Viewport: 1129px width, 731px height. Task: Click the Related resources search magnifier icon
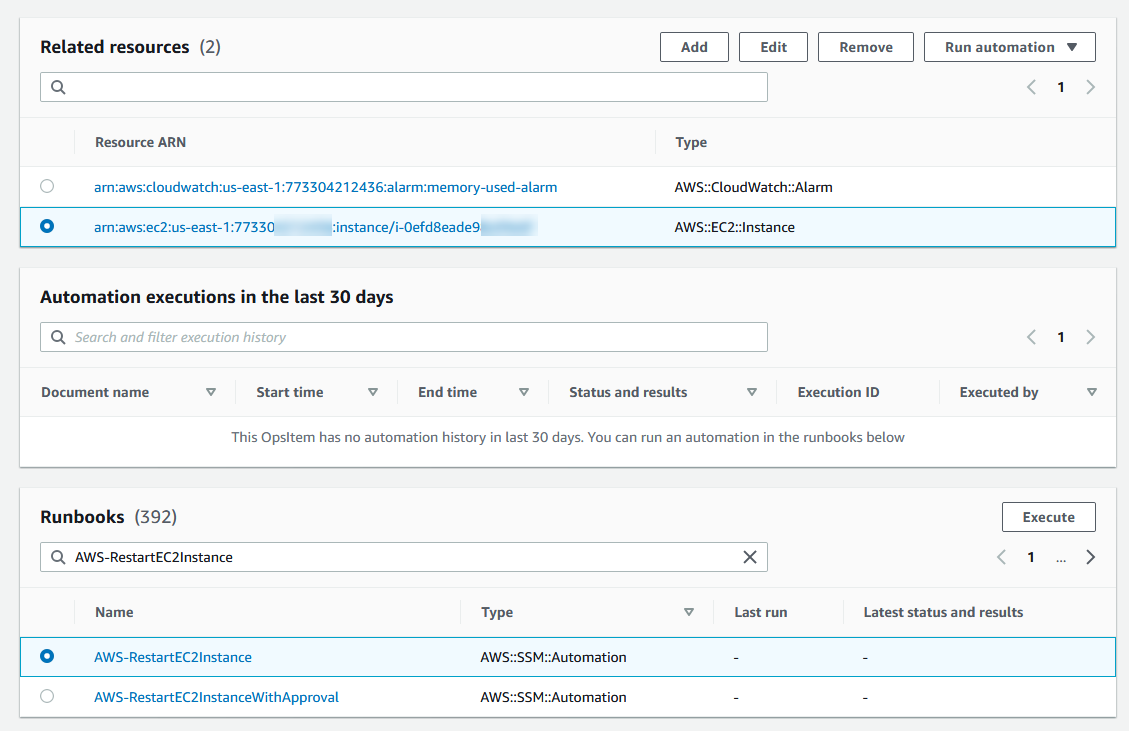pyautogui.click(x=58, y=87)
